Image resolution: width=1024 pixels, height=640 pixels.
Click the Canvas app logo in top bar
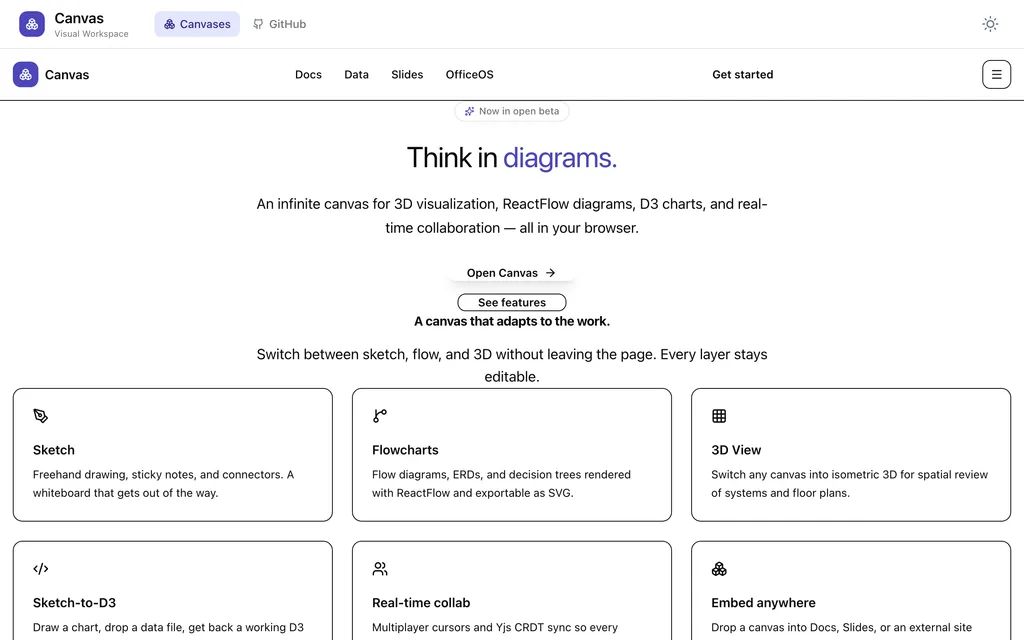(32, 24)
